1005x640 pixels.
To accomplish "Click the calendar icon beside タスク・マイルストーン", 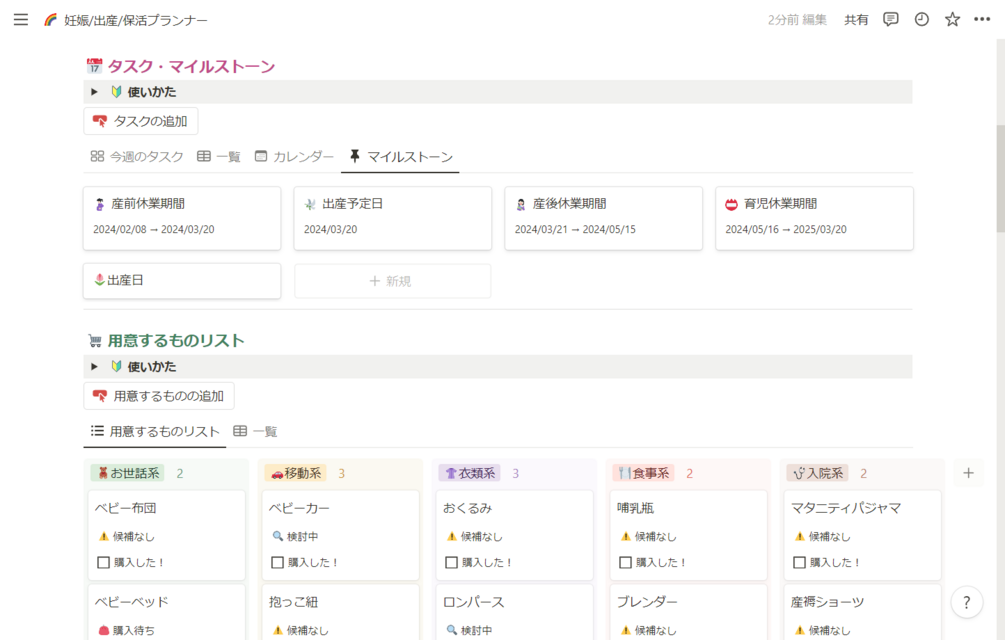I will pyautogui.click(x=94, y=66).
